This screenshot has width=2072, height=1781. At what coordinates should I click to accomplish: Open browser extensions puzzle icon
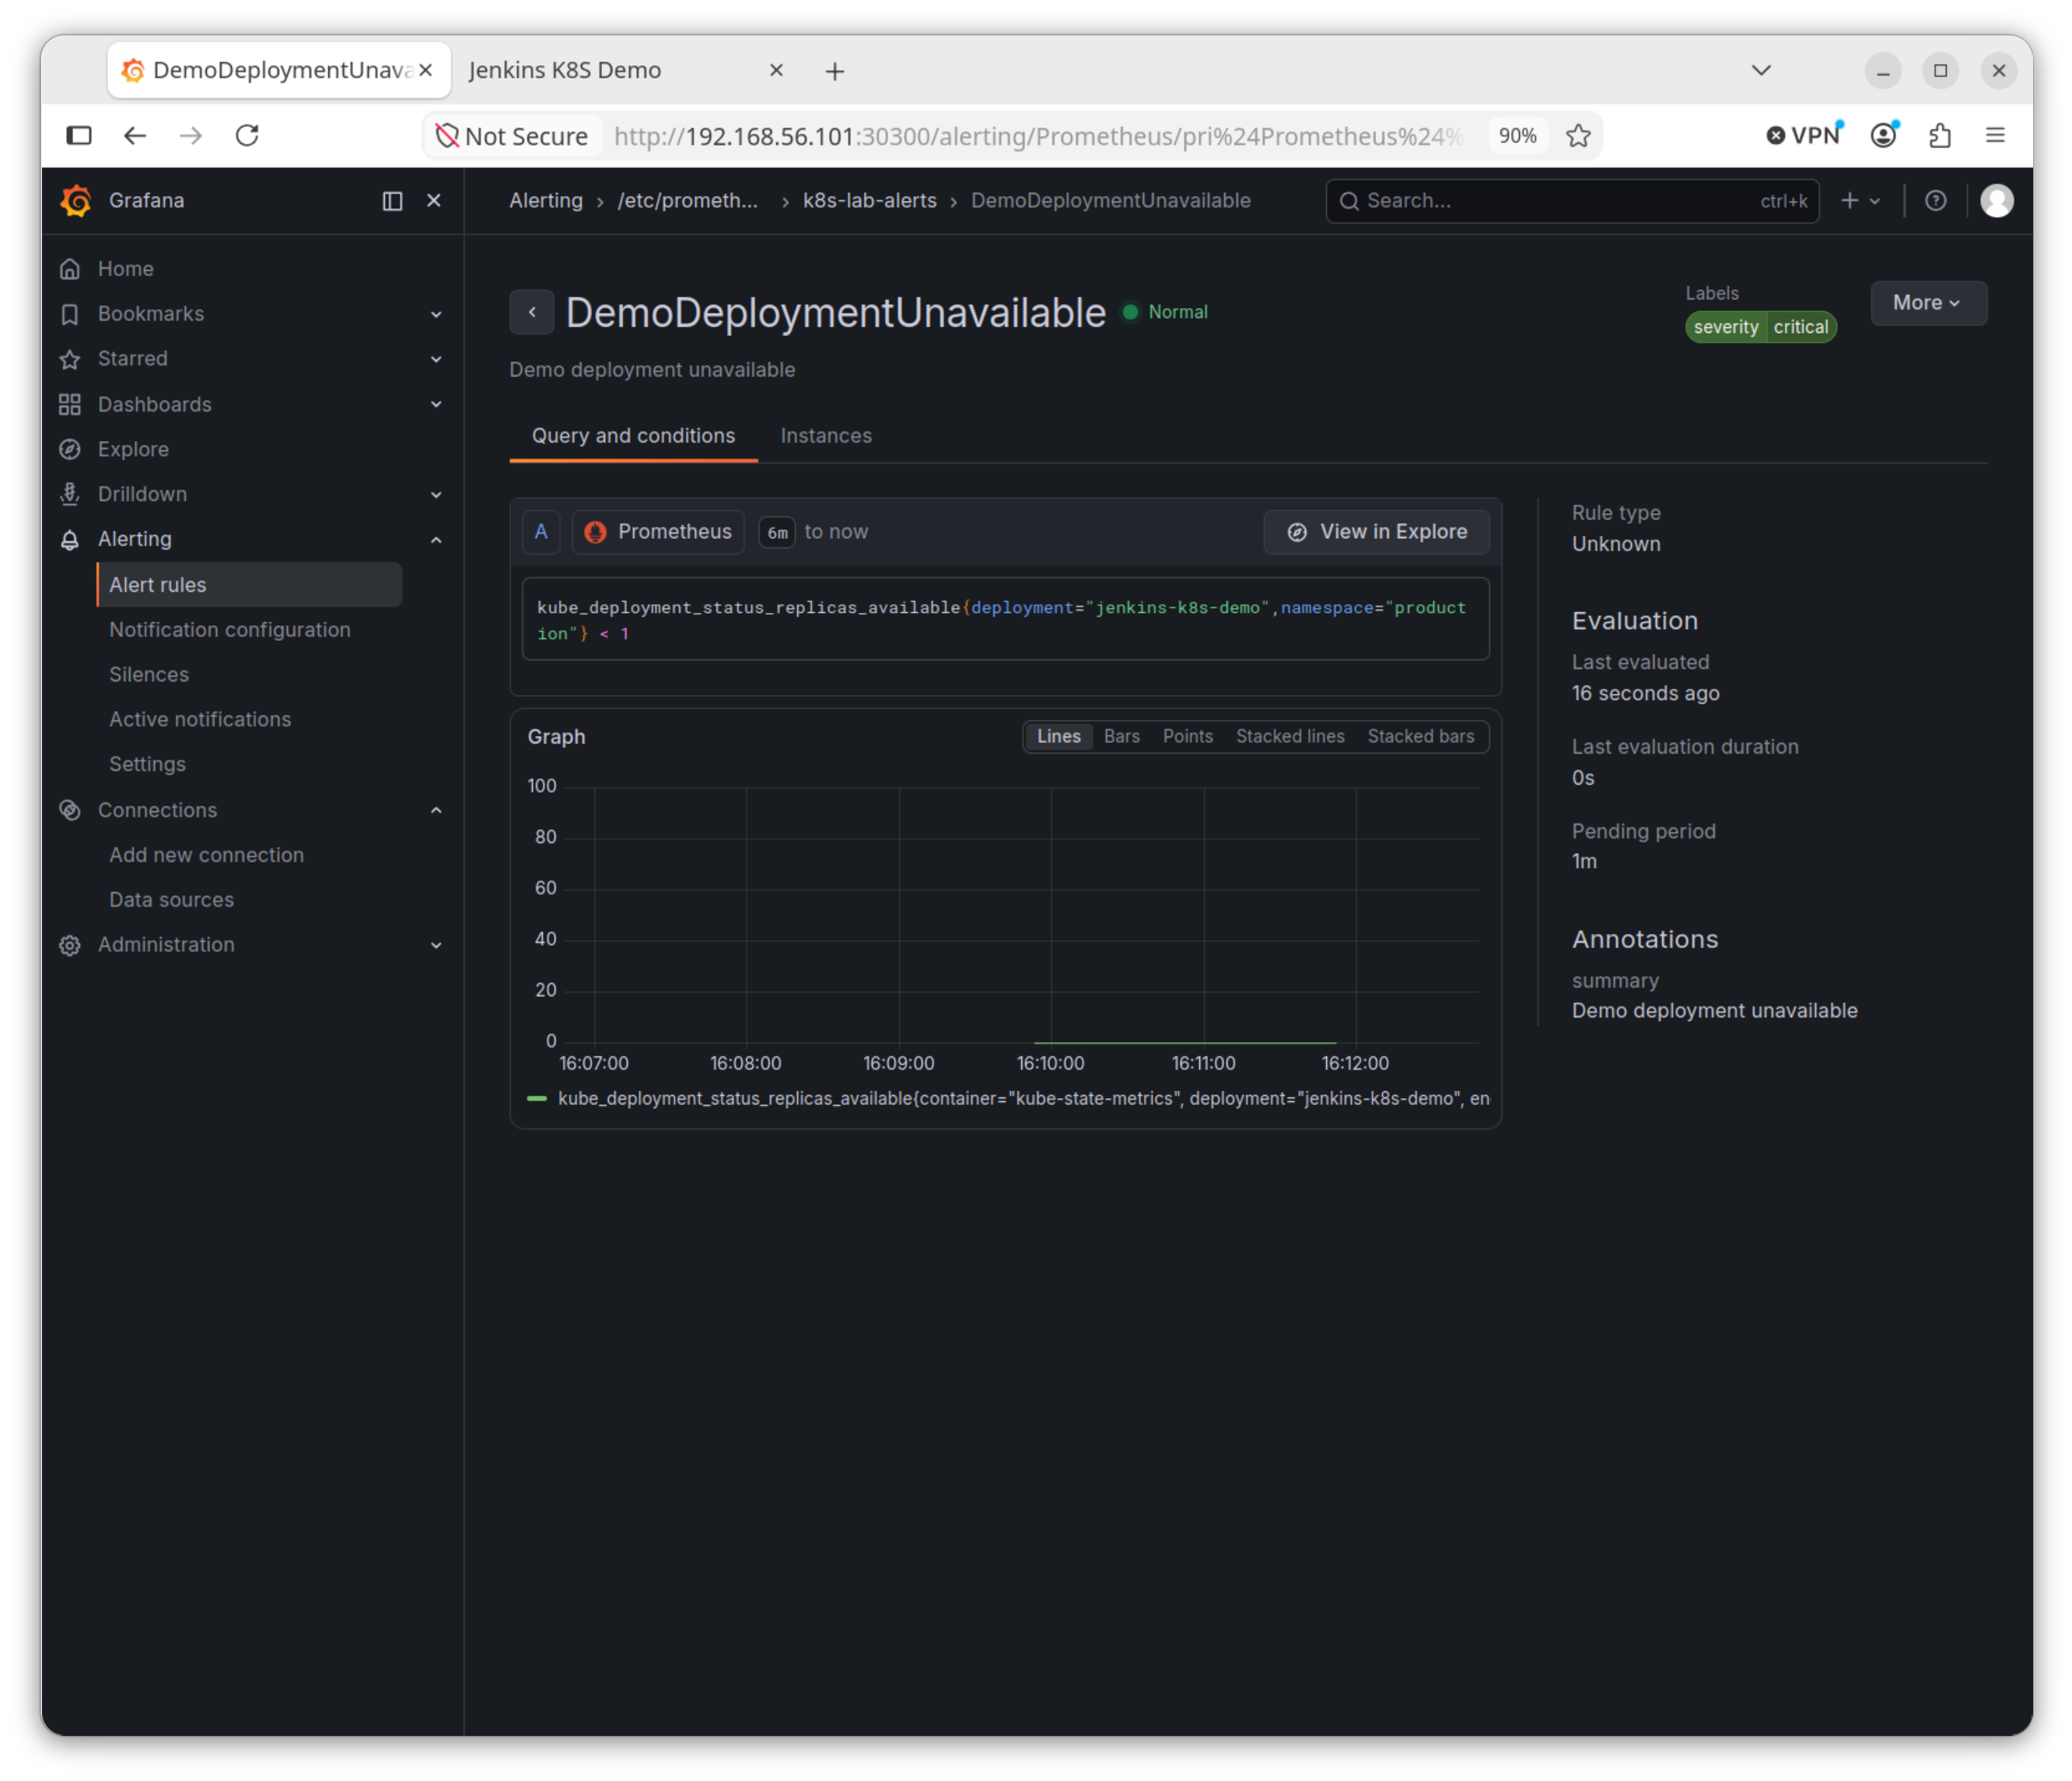1940,135
